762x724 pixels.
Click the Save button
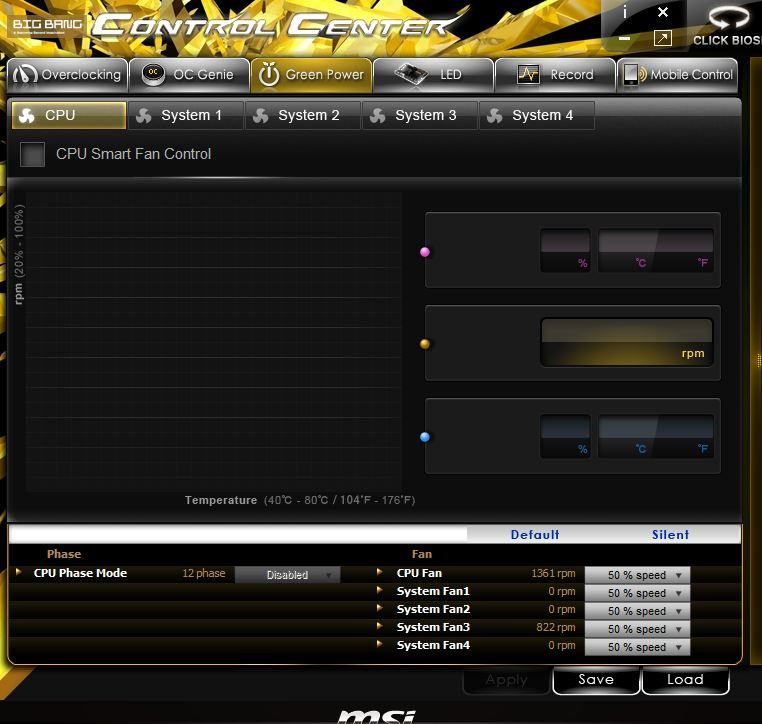(x=596, y=680)
